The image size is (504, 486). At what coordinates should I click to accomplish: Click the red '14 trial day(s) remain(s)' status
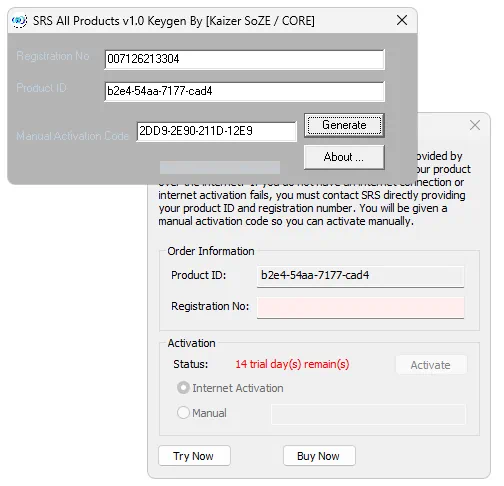tap(292, 364)
